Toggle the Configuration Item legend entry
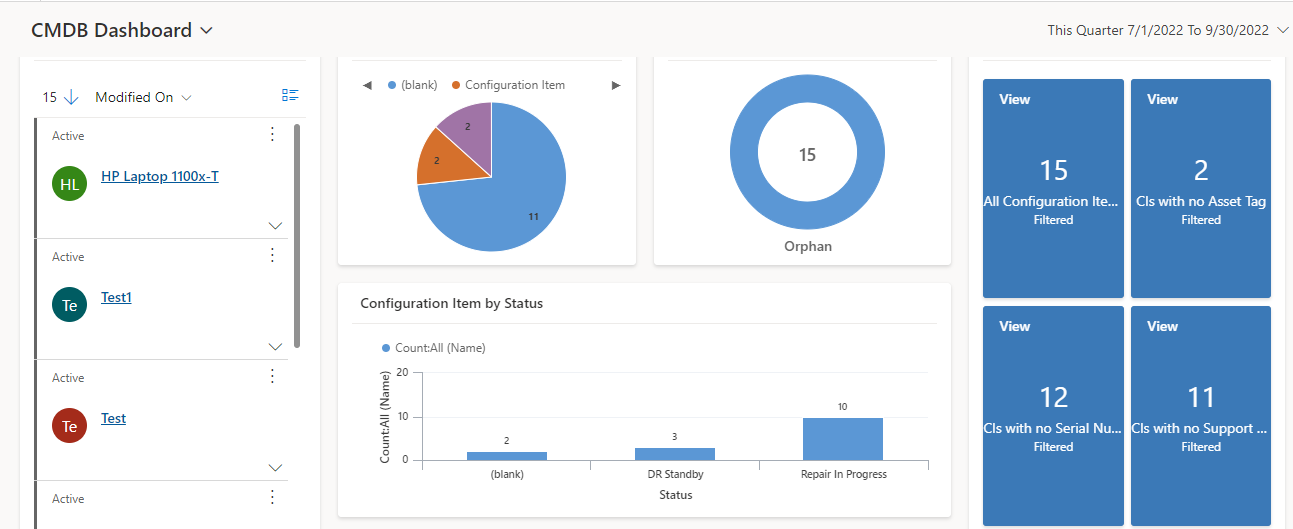The image size is (1293, 529). tap(508, 85)
